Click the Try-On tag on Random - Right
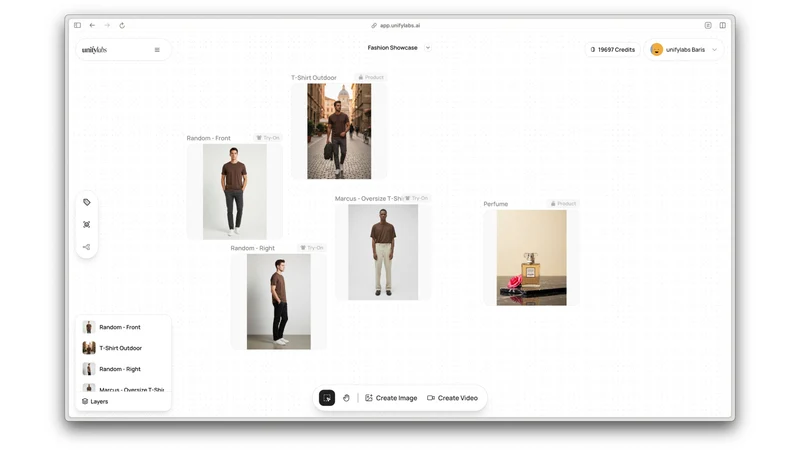This screenshot has width=800, height=450. pyautogui.click(x=312, y=248)
